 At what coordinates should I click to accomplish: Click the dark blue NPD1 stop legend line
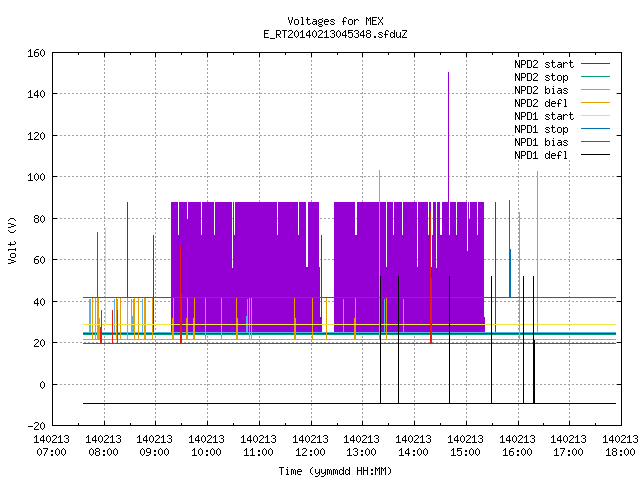(x=596, y=129)
